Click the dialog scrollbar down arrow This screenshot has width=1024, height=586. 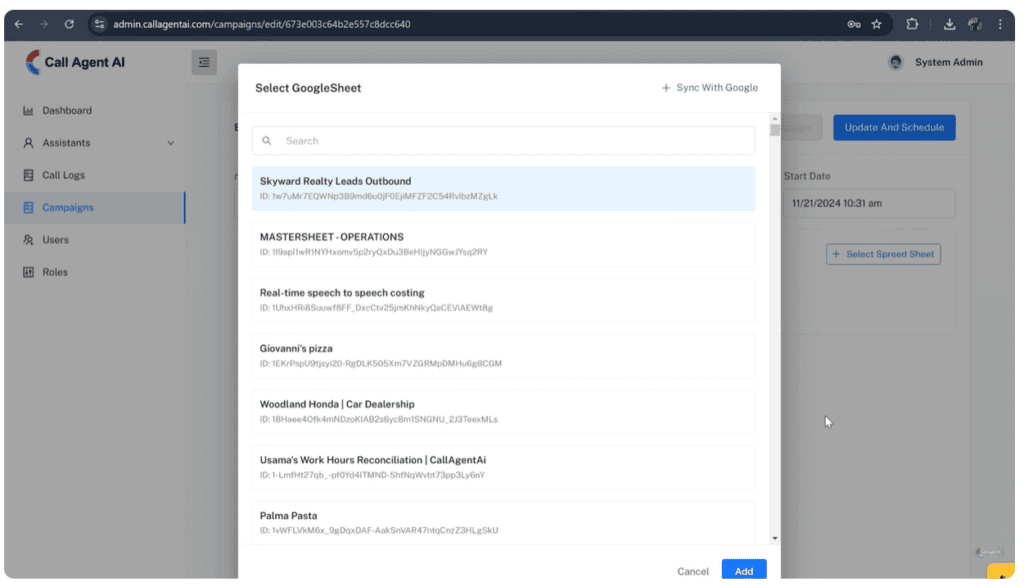(775, 539)
